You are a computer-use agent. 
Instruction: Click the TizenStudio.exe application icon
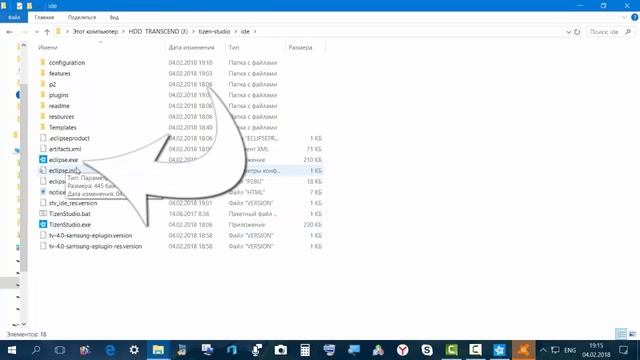[43, 224]
